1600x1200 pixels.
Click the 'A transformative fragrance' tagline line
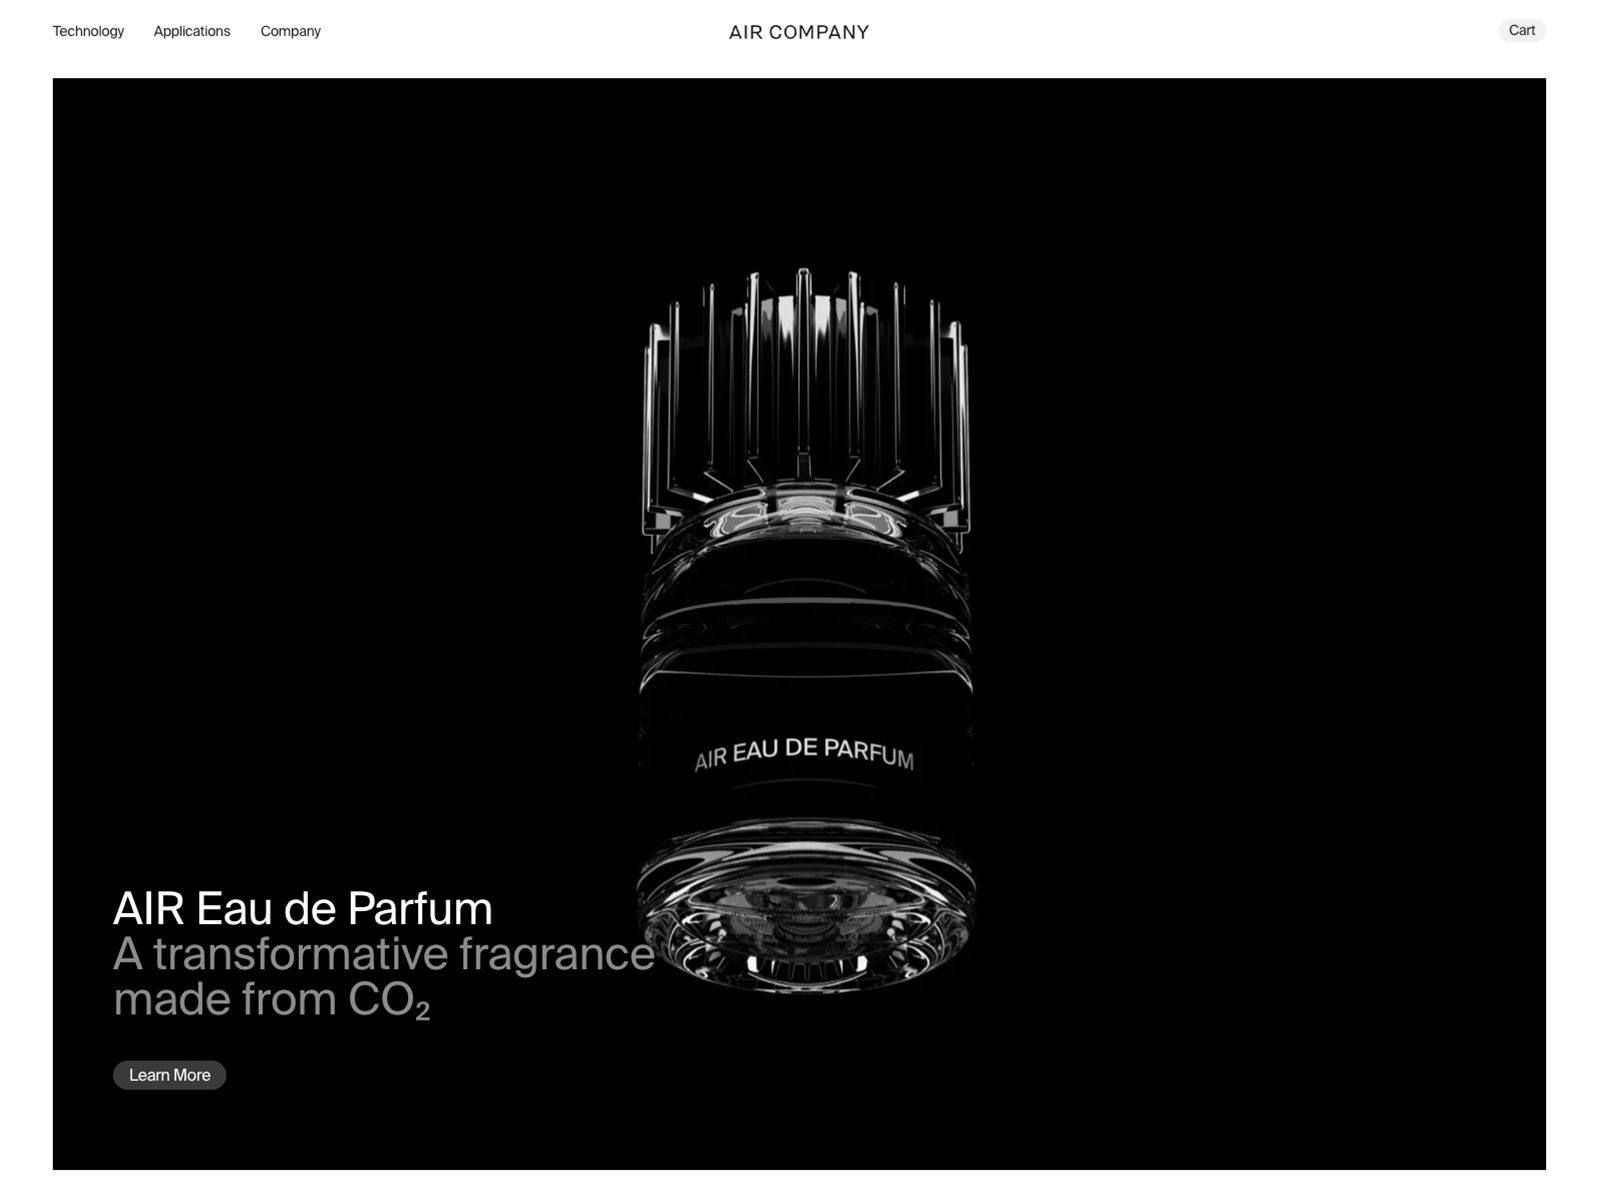[x=384, y=953]
